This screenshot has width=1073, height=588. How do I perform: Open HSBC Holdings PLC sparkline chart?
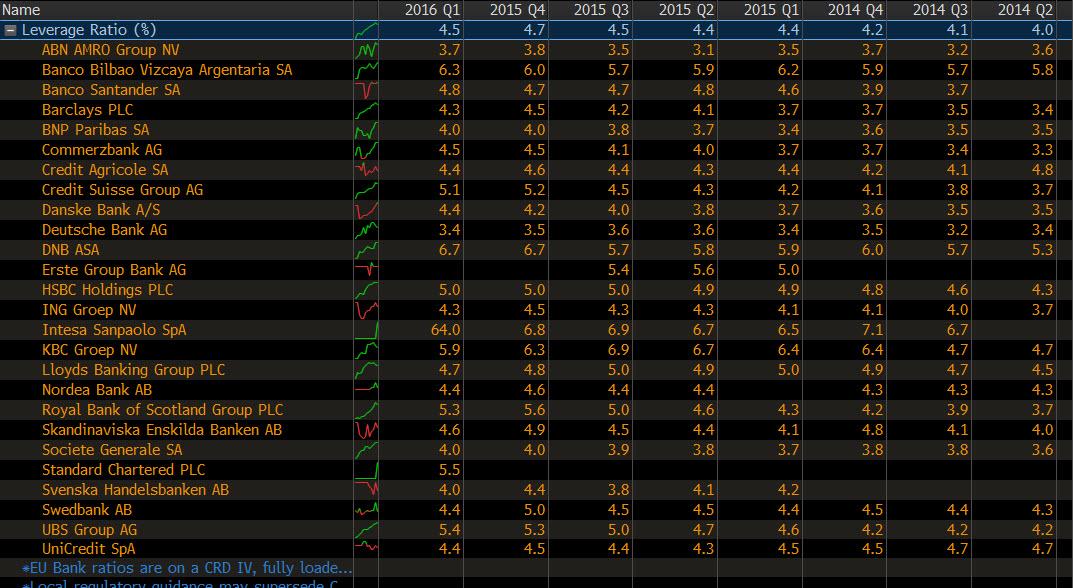click(366, 290)
